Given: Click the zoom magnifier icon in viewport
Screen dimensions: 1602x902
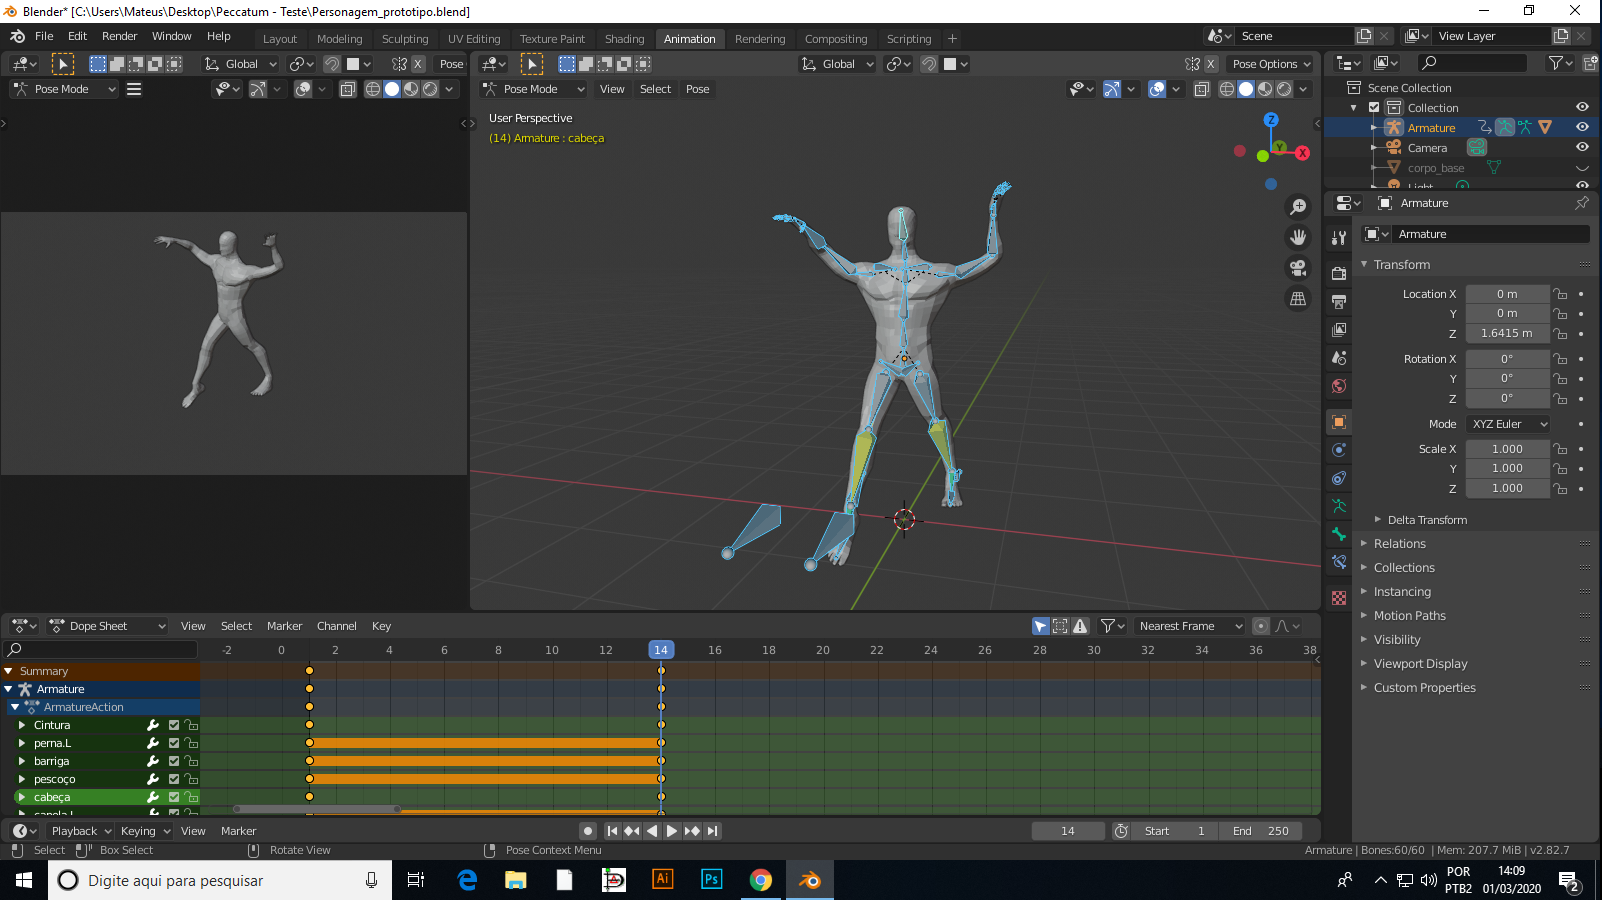Looking at the screenshot, I should [1298, 207].
